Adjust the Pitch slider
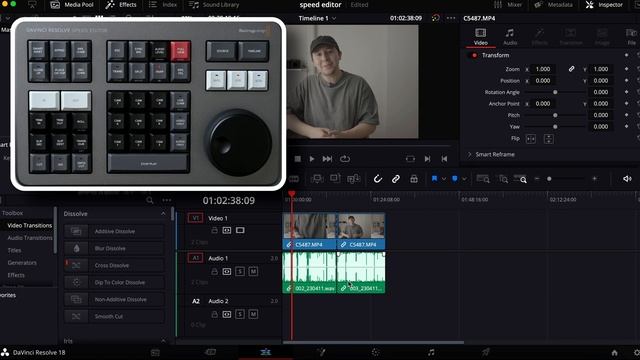The height and width of the screenshot is (360, 640). (555, 115)
